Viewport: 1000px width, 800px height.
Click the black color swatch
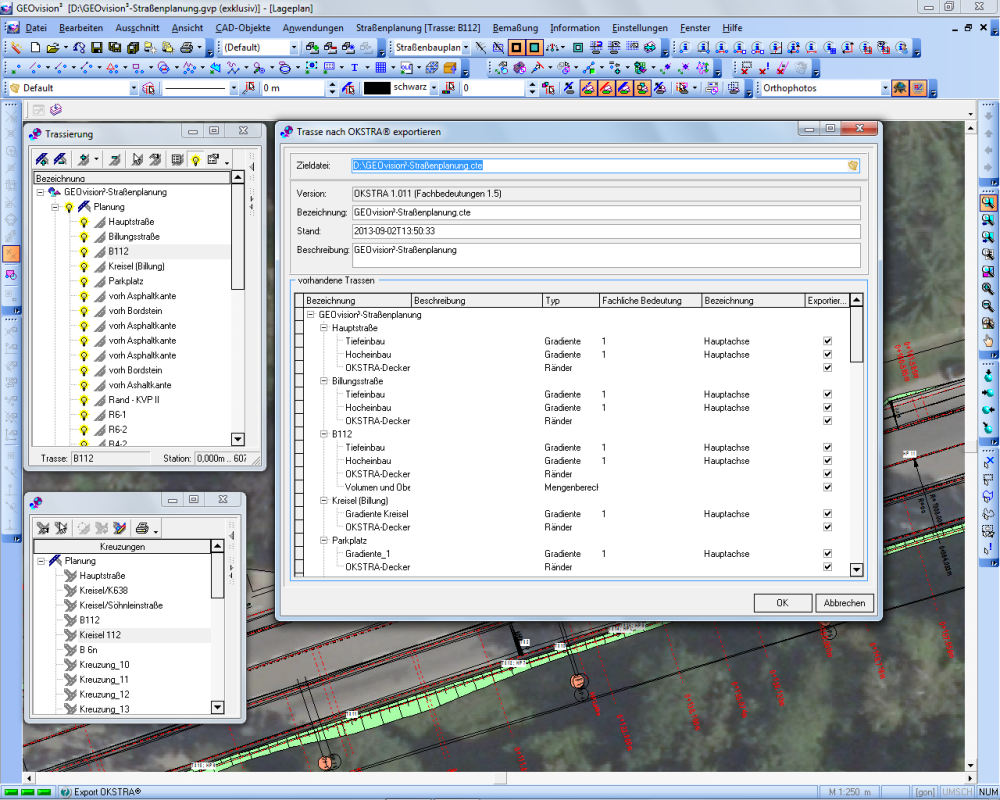(x=376, y=88)
